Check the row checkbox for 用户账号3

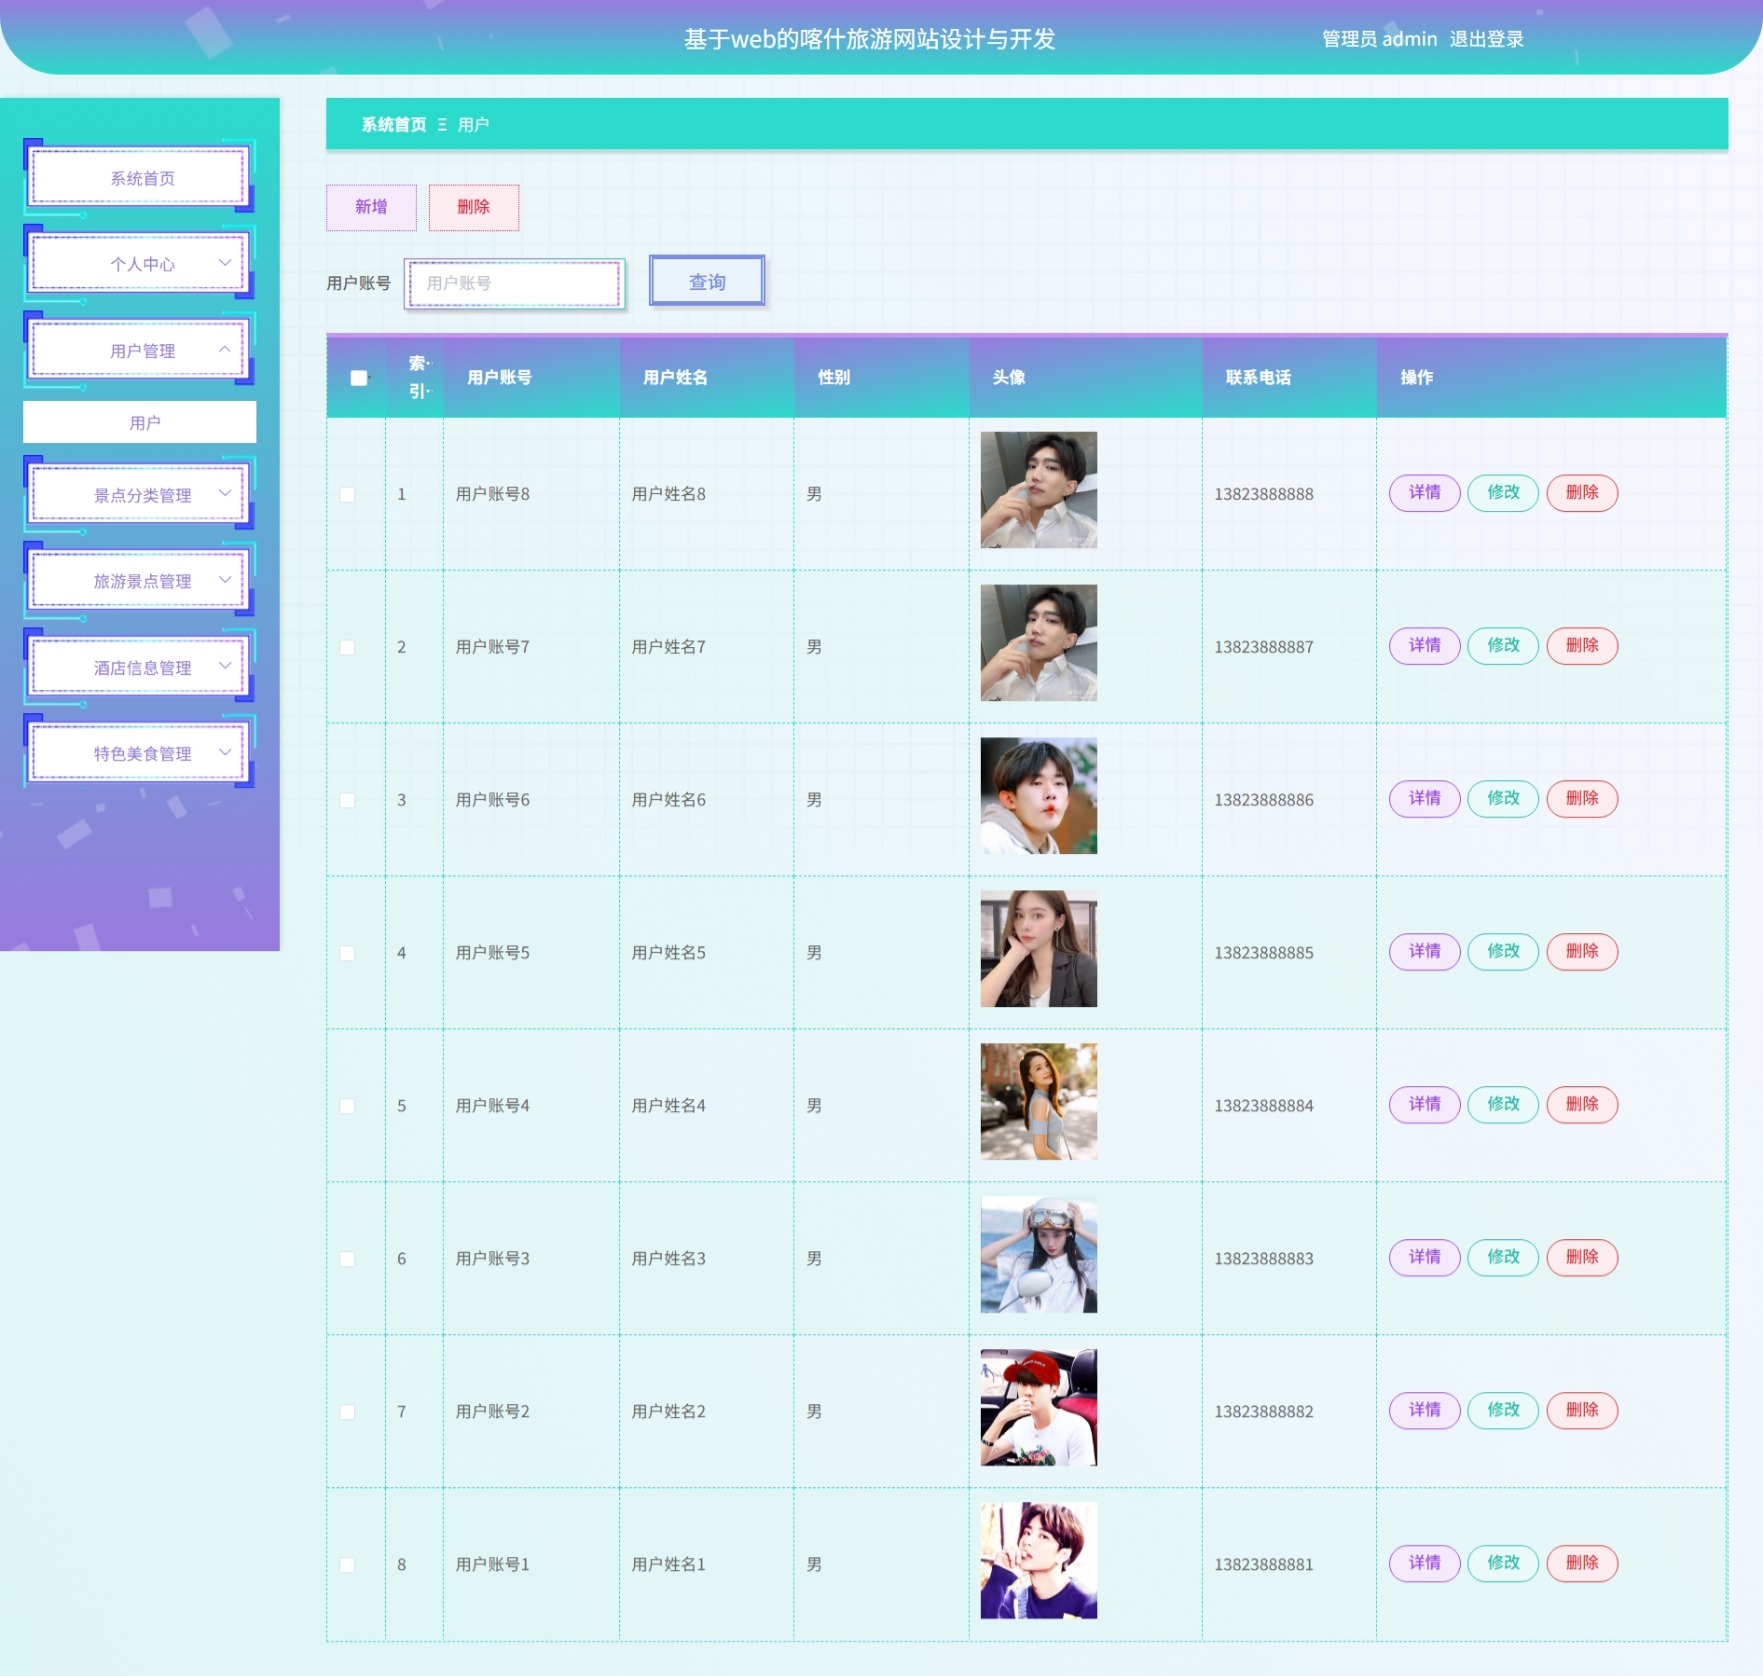pos(347,1259)
